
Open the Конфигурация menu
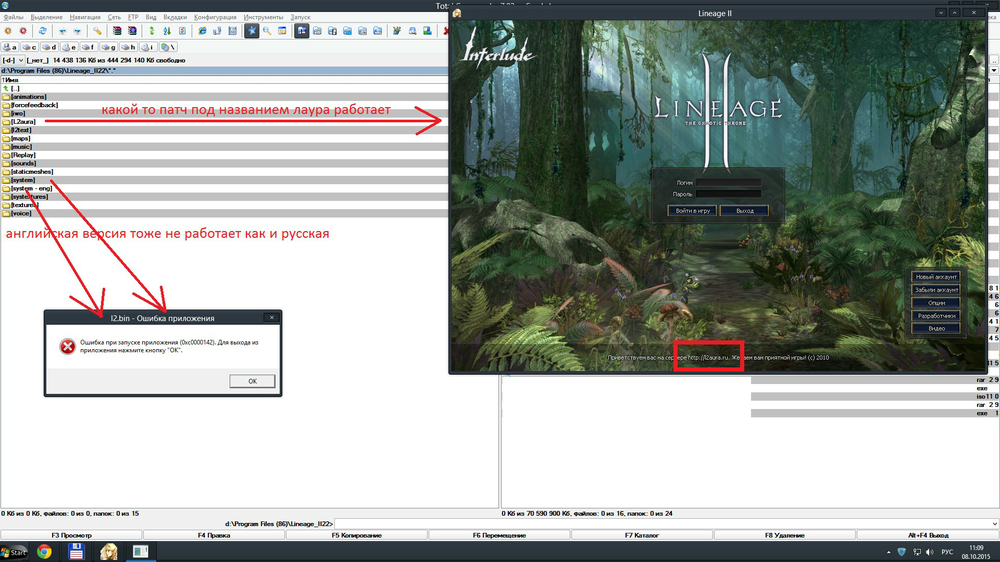(x=215, y=17)
